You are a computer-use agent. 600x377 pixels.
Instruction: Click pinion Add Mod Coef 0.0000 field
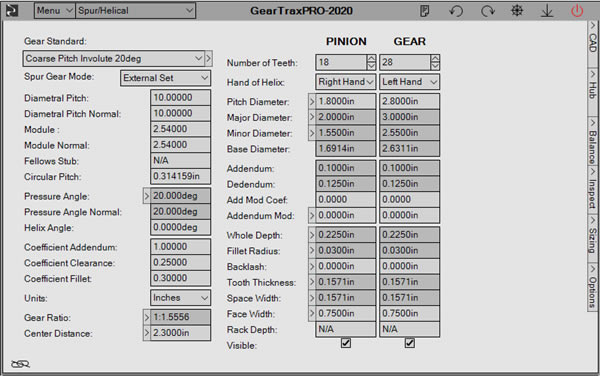point(346,200)
